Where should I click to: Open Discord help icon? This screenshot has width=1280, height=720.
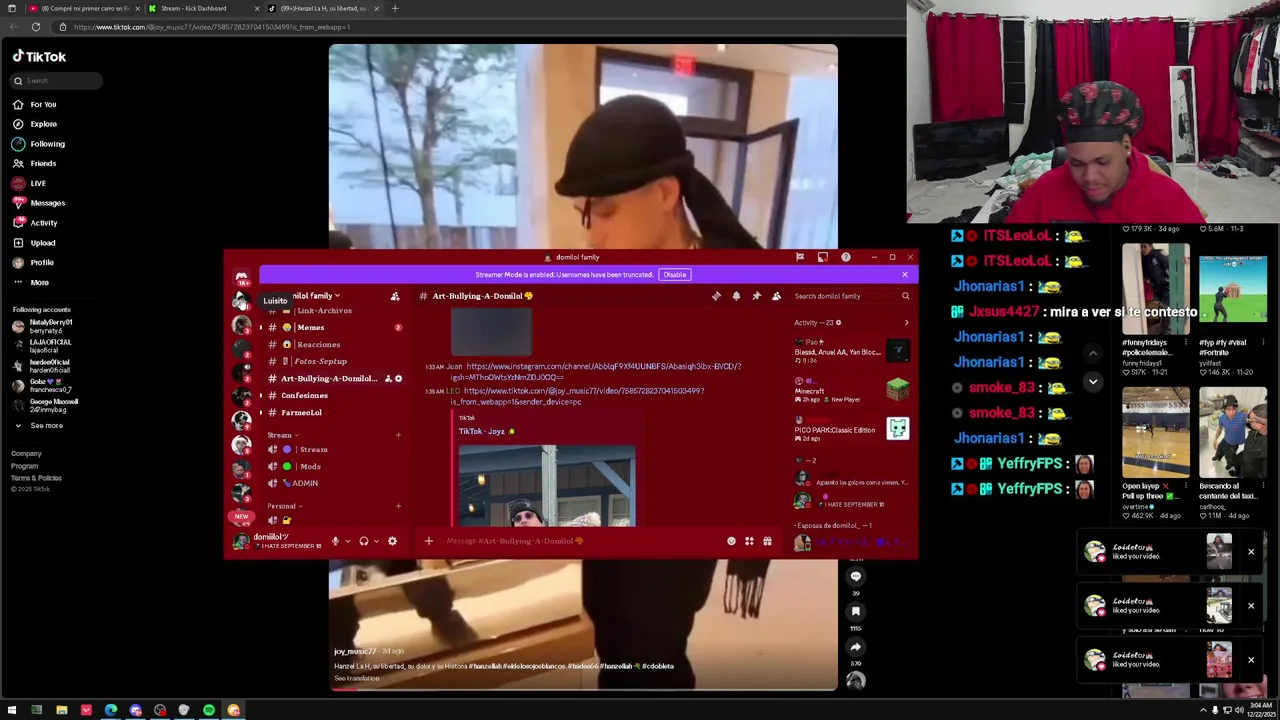pyautogui.click(x=845, y=257)
